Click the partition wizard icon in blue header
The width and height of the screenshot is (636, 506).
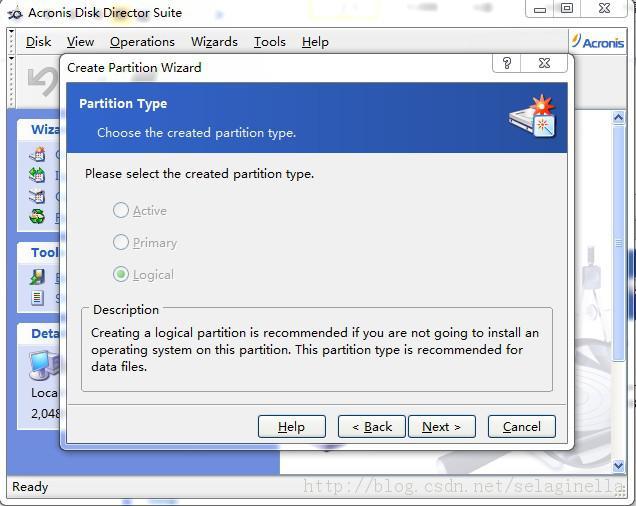point(533,117)
